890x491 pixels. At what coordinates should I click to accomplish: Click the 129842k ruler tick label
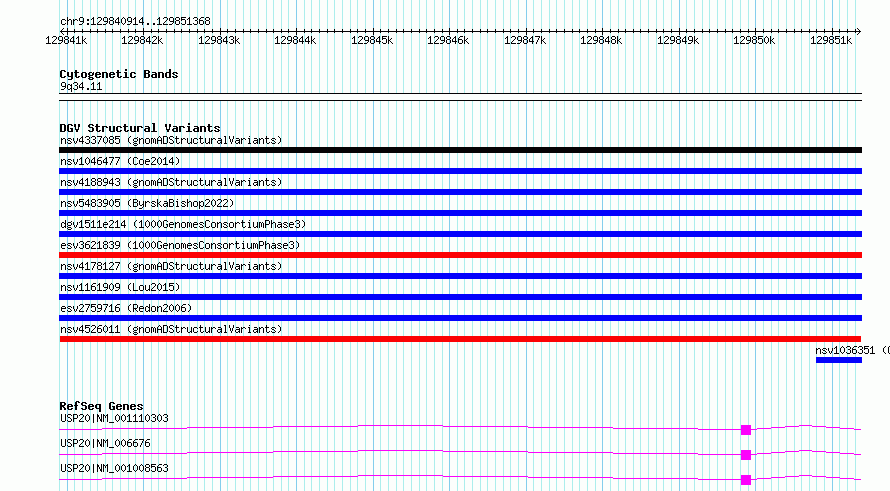tap(142, 40)
